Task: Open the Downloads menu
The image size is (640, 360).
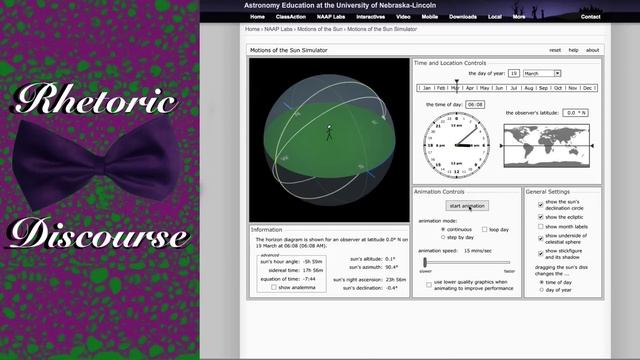Action: coord(463,17)
